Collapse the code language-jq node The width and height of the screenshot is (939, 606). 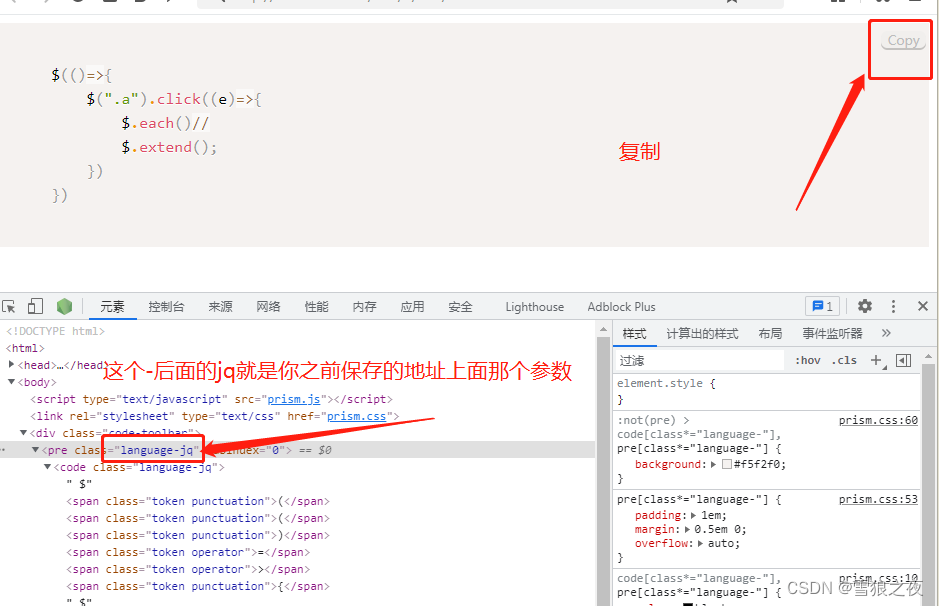[x=47, y=466]
